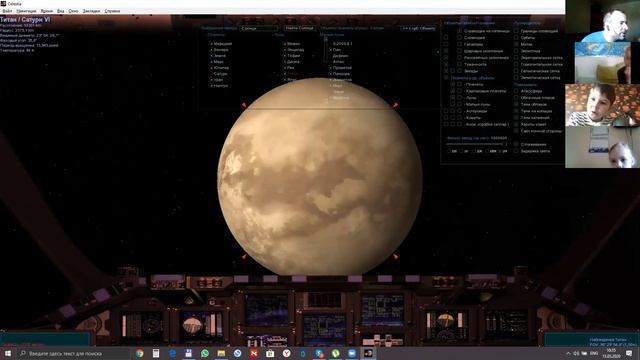This screenshot has height=360, width=640.
Task: Select the active Celestia taskbar icon
Action: click(x=368, y=353)
